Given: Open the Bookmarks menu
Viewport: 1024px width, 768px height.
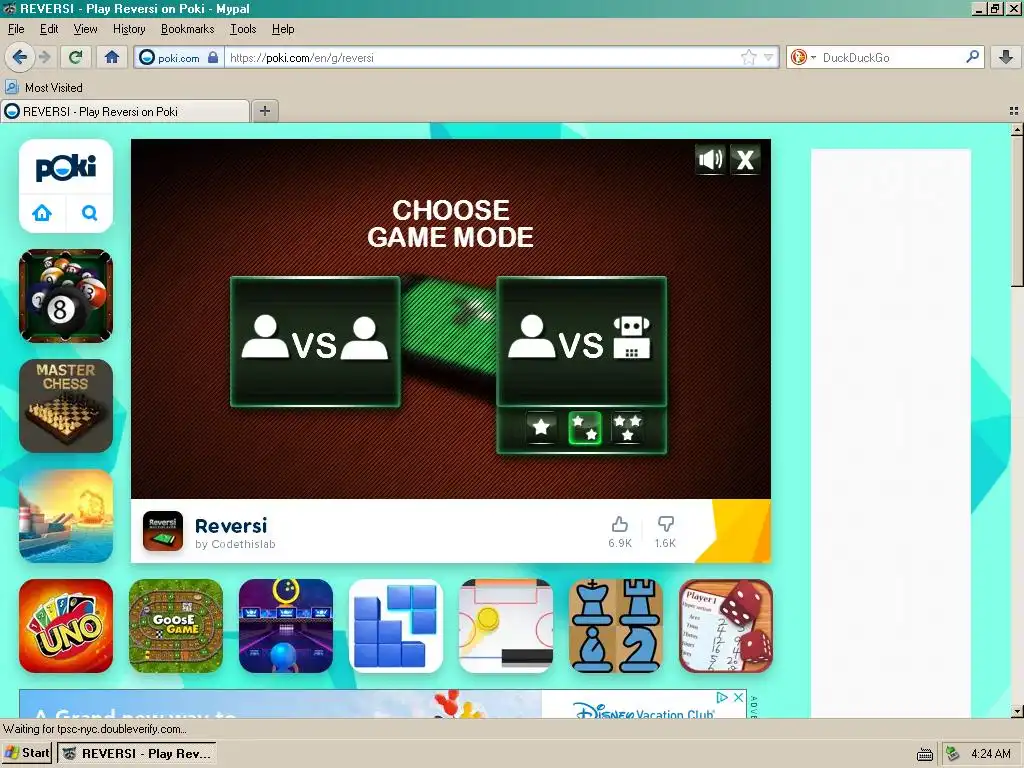Looking at the screenshot, I should (x=187, y=29).
